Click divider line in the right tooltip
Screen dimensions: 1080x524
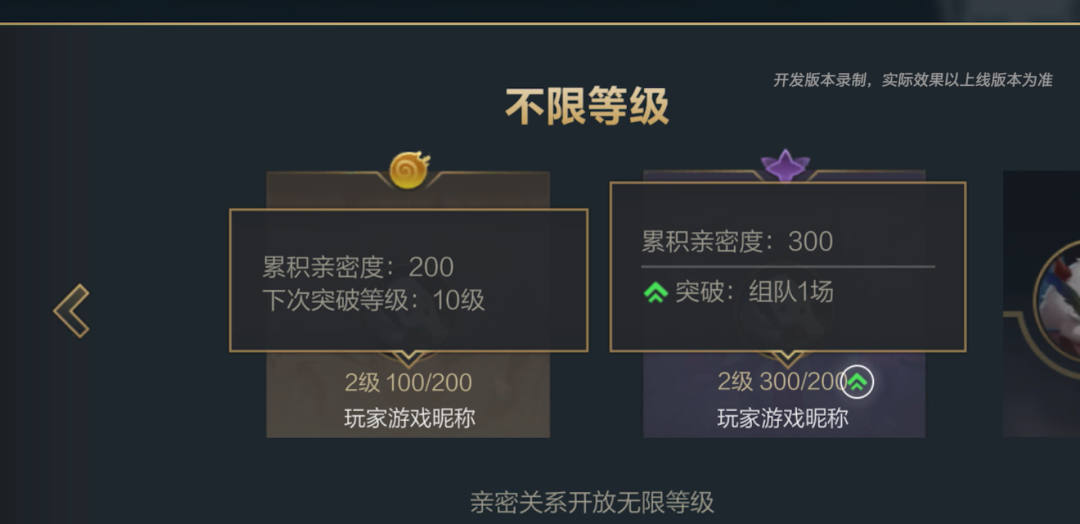point(787,267)
